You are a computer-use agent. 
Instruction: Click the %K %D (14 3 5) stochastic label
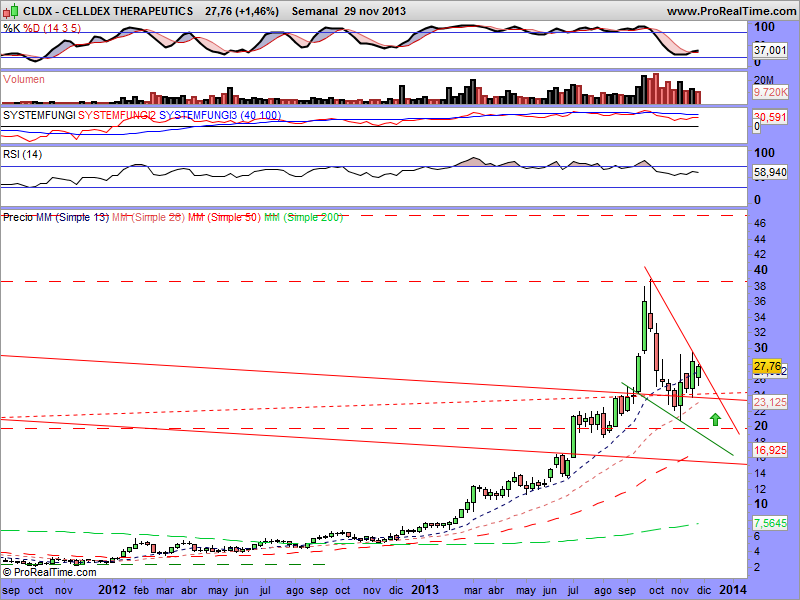(x=42, y=28)
